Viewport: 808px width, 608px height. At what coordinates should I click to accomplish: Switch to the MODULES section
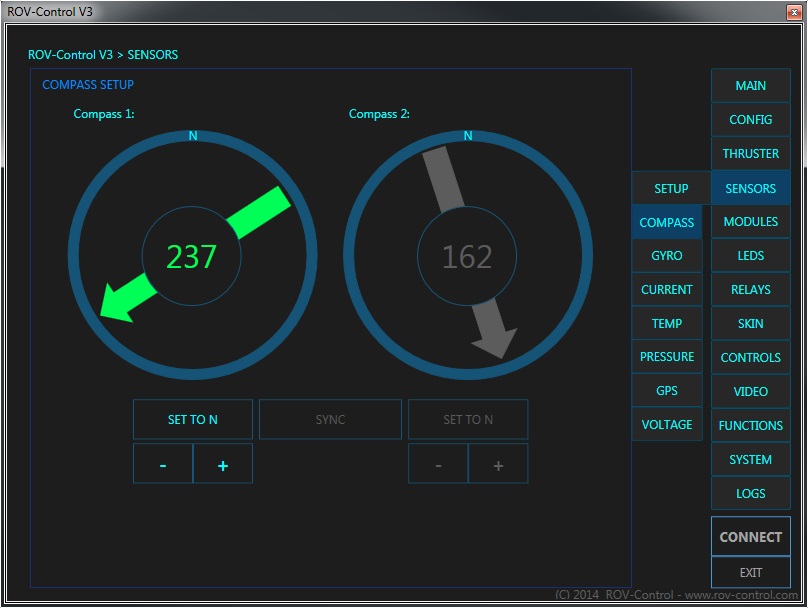tap(750, 221)
